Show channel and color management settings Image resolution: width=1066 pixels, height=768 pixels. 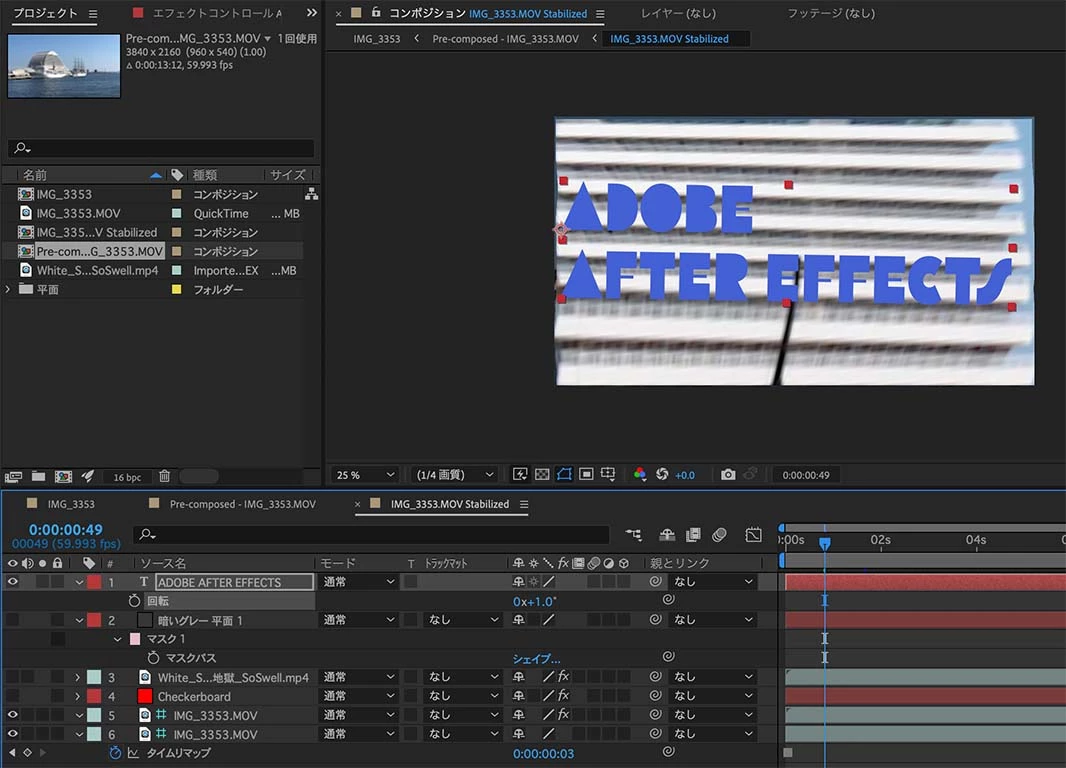pos(640,474)
